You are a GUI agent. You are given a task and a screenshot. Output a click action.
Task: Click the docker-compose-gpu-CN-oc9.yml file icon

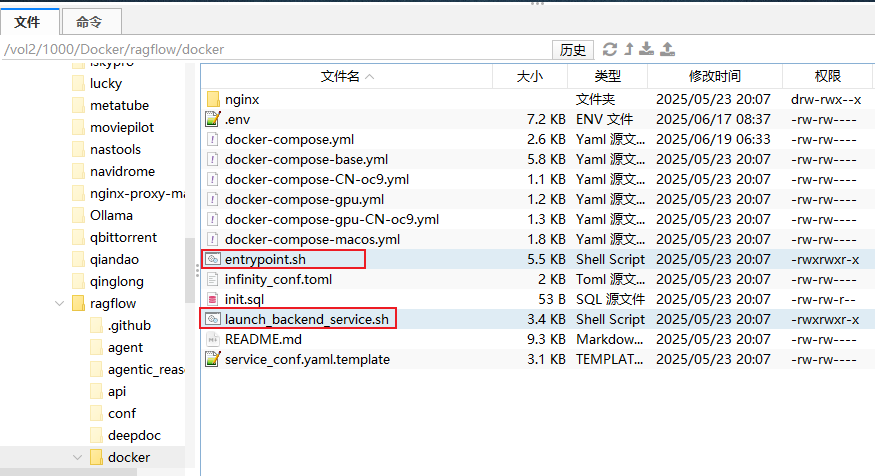point(212,219)
